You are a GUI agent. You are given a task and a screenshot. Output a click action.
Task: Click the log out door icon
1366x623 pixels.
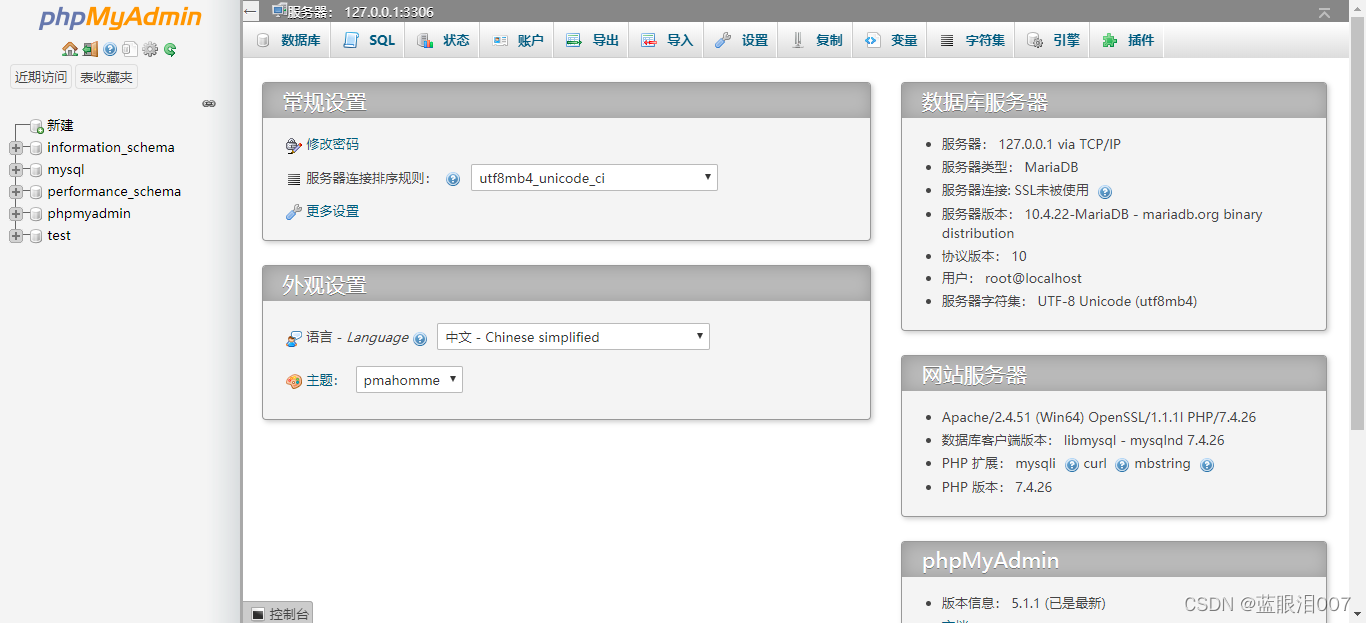click(x=90, y=49)
